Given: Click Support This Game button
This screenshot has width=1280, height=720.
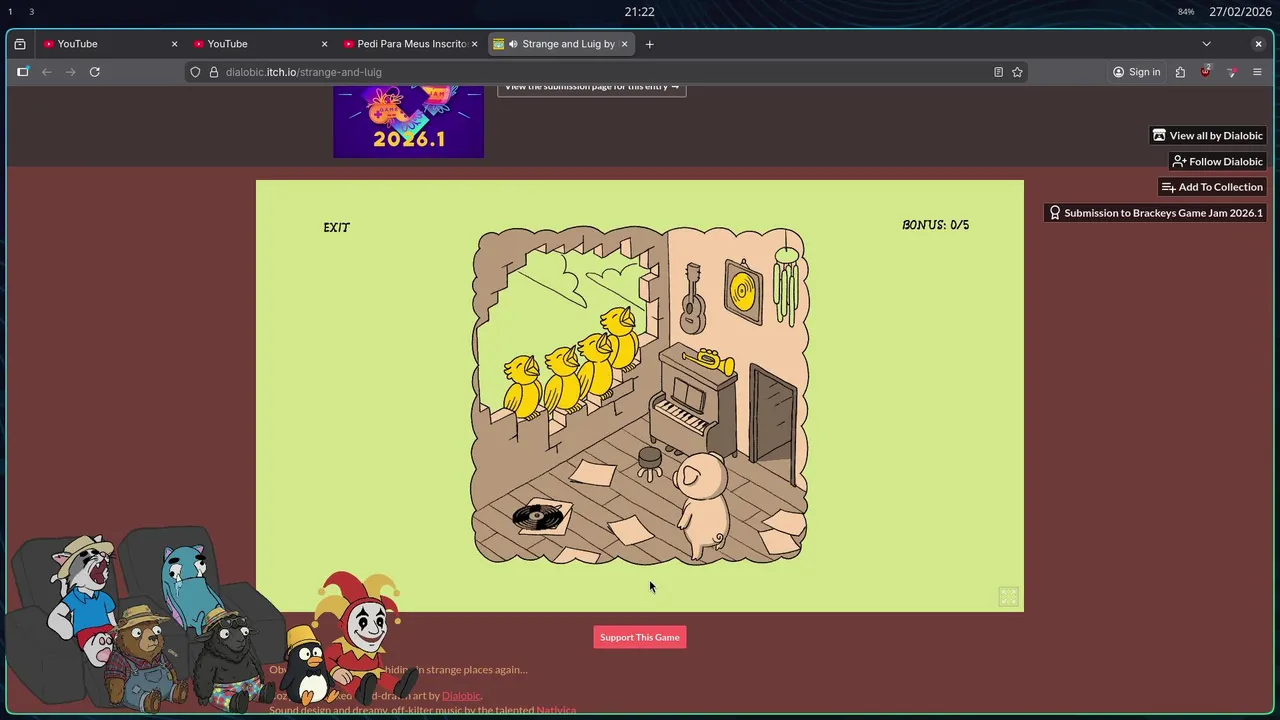Looking at the screenshot, I should (640, 637).
